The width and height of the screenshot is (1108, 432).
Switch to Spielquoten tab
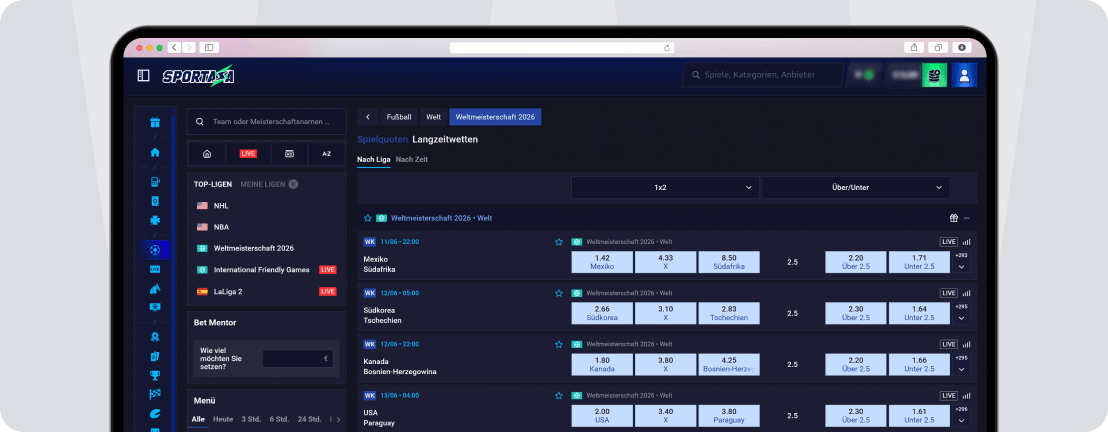[382, 139]
